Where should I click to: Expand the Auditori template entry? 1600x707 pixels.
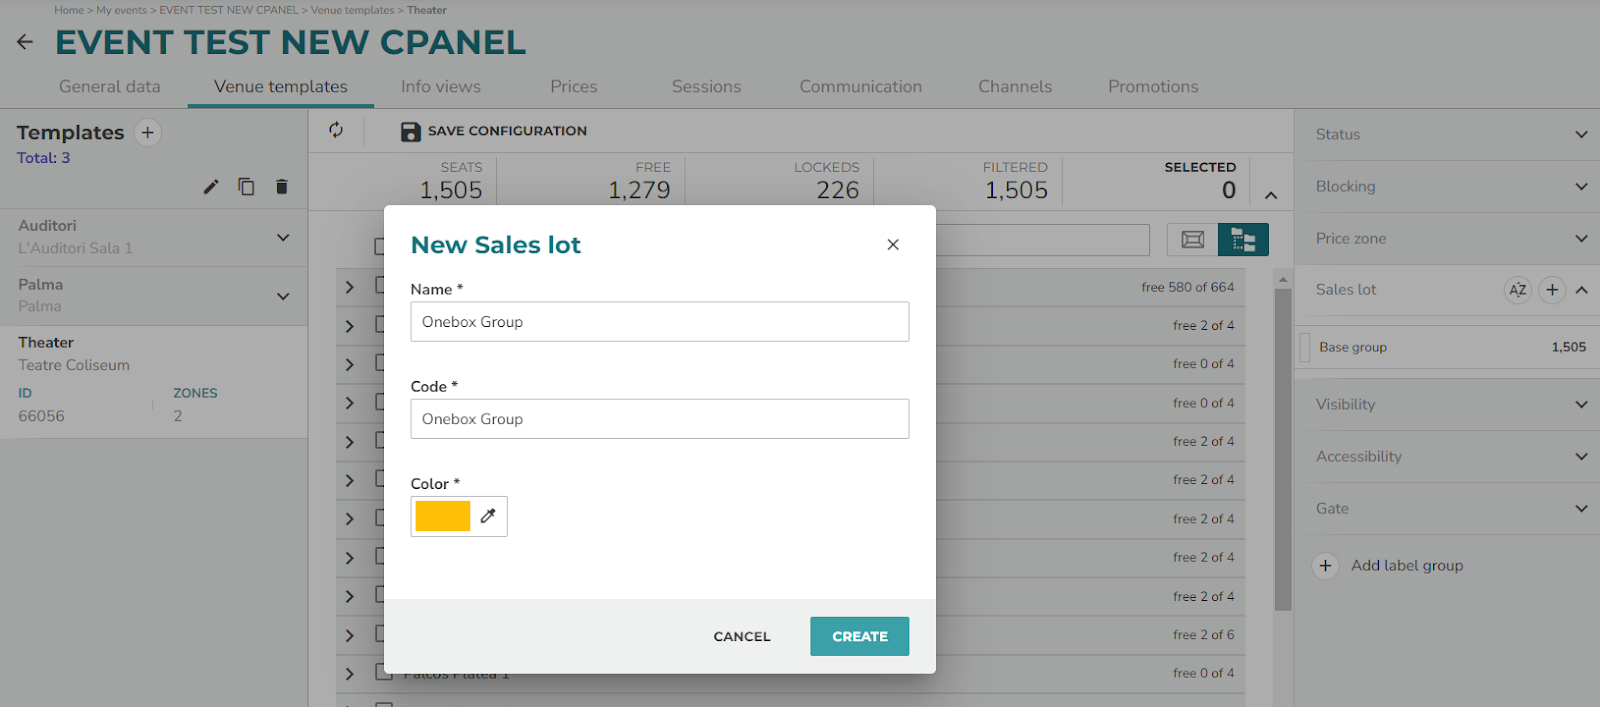tap(283, 237)
